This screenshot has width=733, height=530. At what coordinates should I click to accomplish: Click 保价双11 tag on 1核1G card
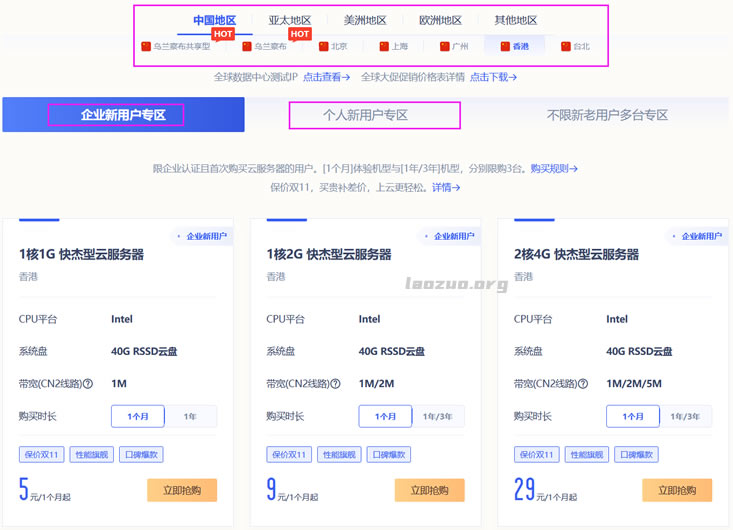pos(41,454)
